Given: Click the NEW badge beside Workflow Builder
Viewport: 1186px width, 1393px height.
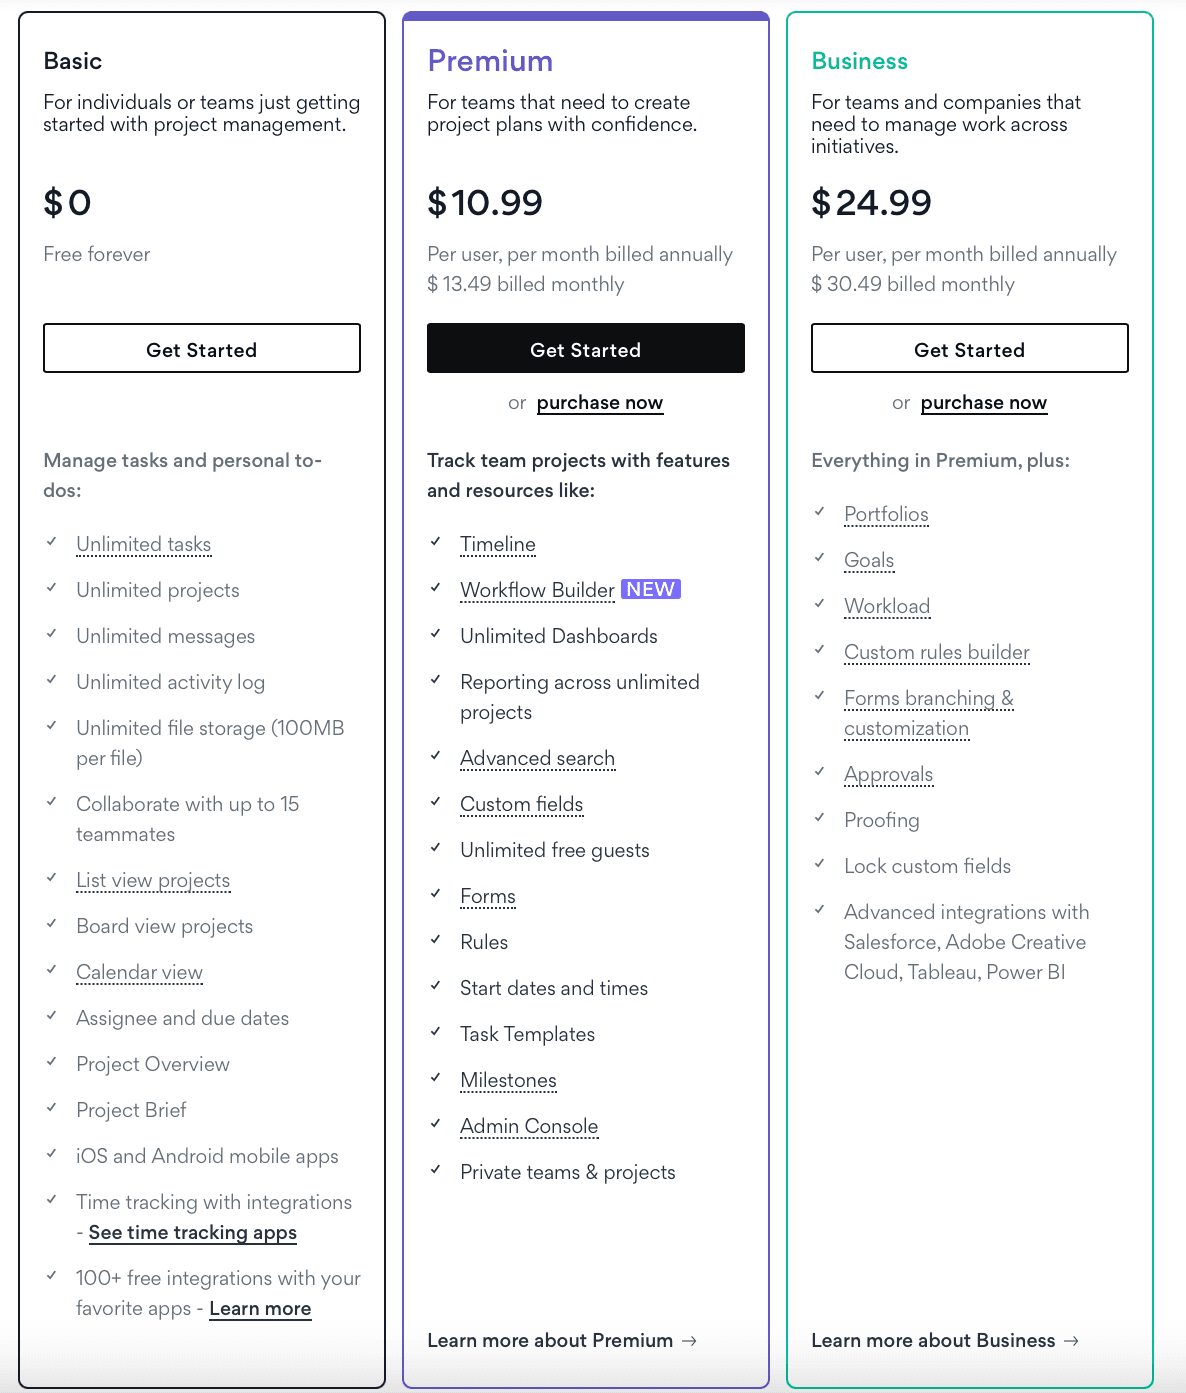Looking at the screenshot, I should click(x=651, y=589).
